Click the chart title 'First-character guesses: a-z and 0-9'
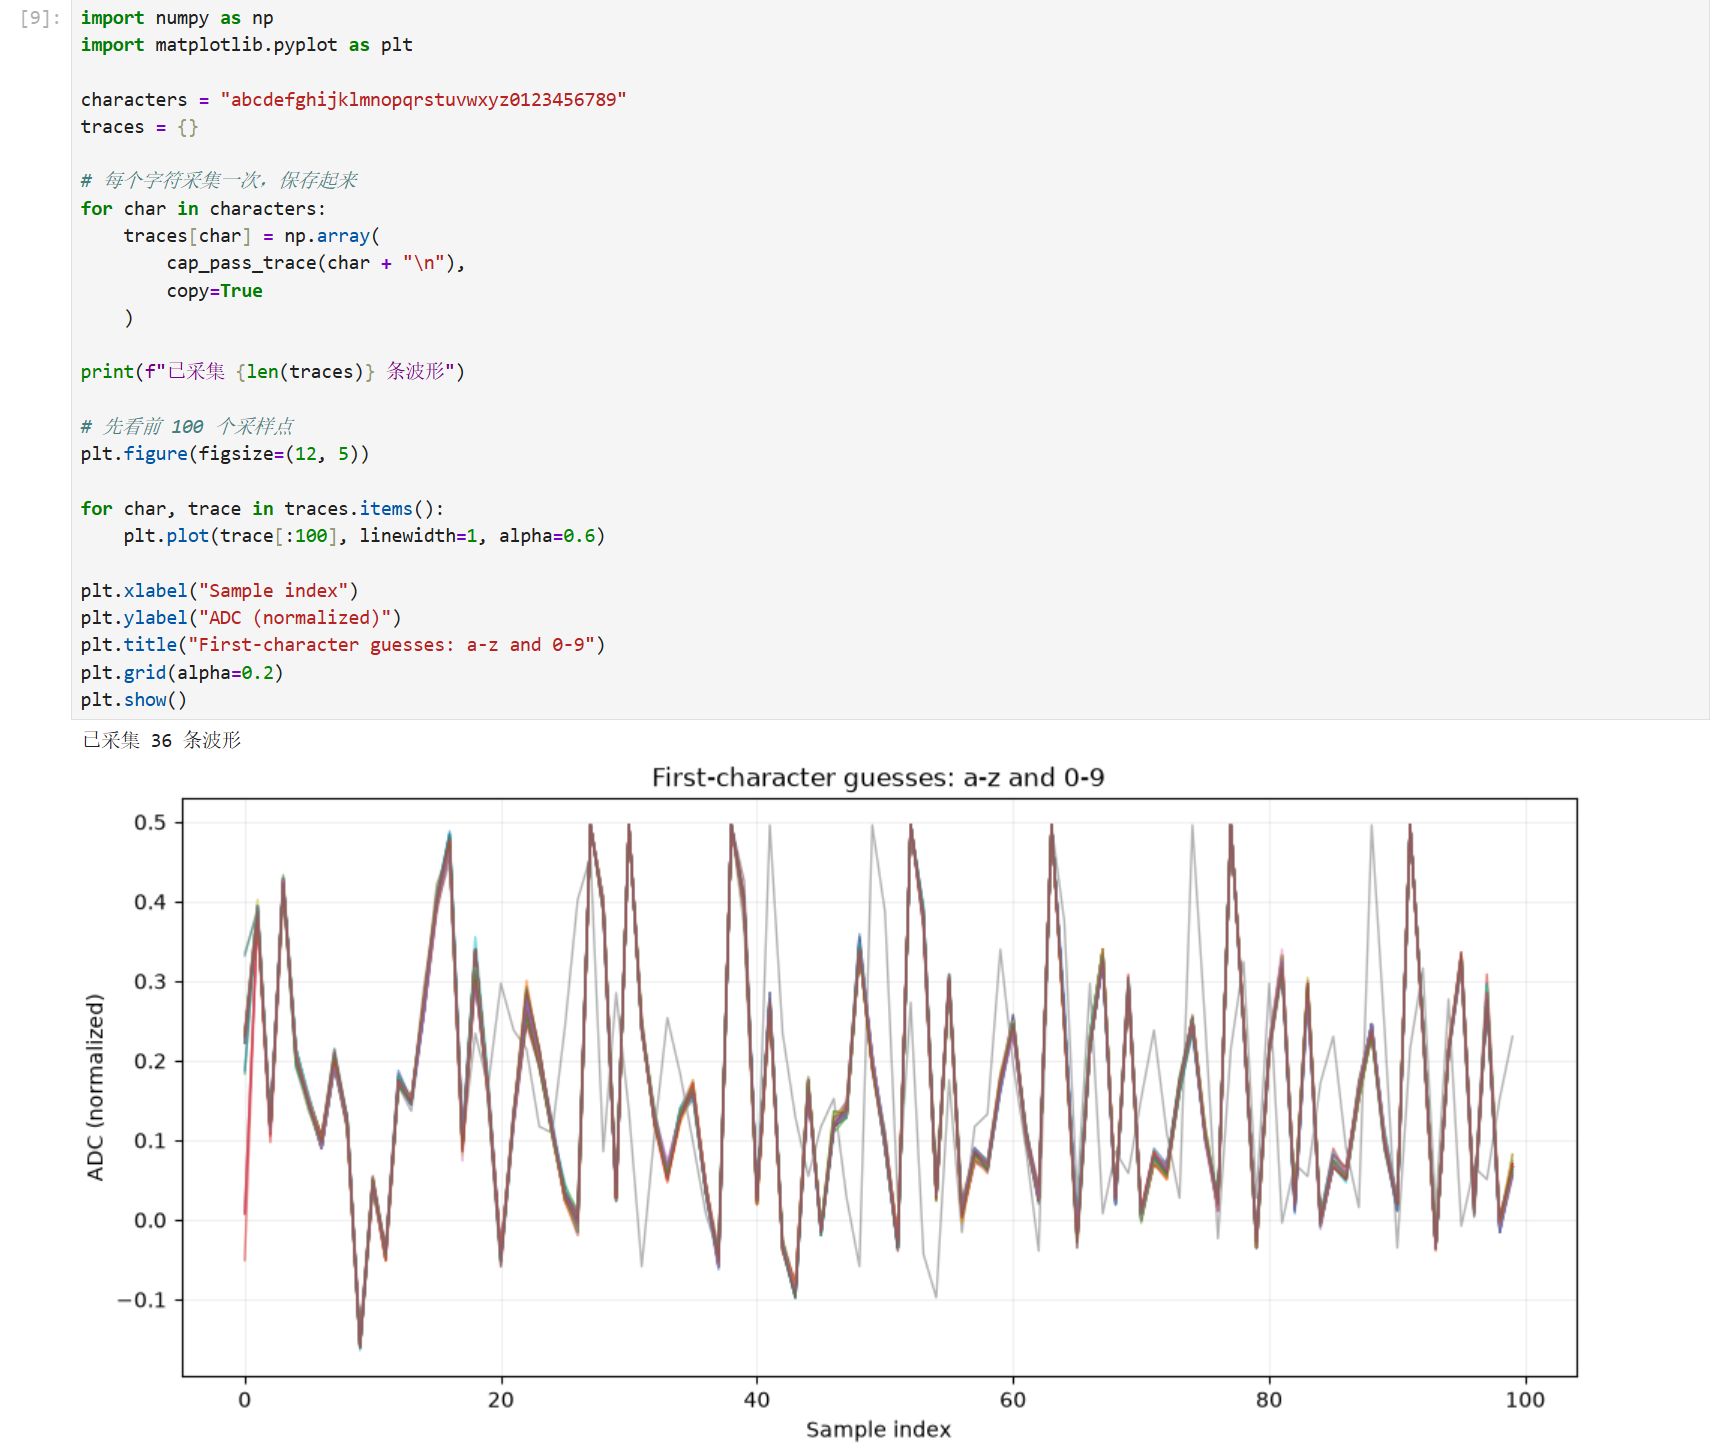1719x1449 pixels. 878,778
